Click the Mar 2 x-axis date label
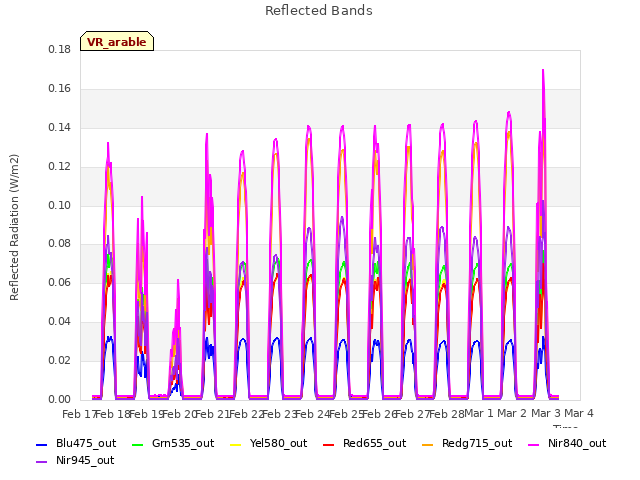The width and height of the screenshot is (640, 480). click(x=512, y=413)
